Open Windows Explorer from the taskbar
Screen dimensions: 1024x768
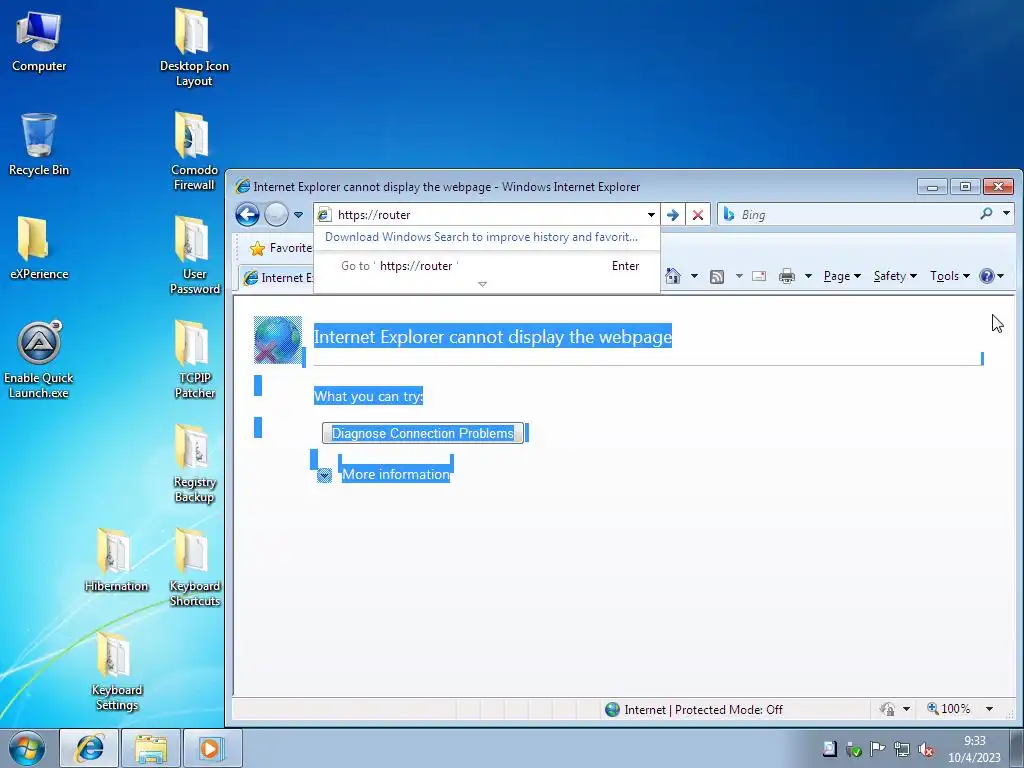pyautogui.click(x=151, y=748)
